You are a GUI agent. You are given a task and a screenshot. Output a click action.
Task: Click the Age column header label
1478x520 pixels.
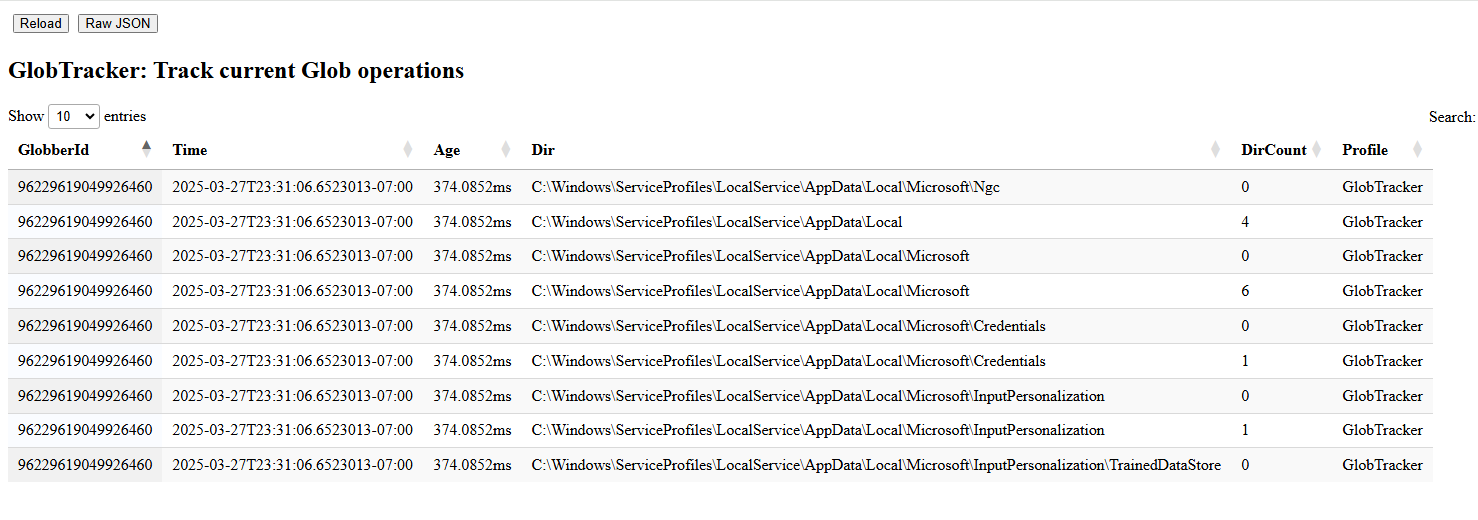447,150
